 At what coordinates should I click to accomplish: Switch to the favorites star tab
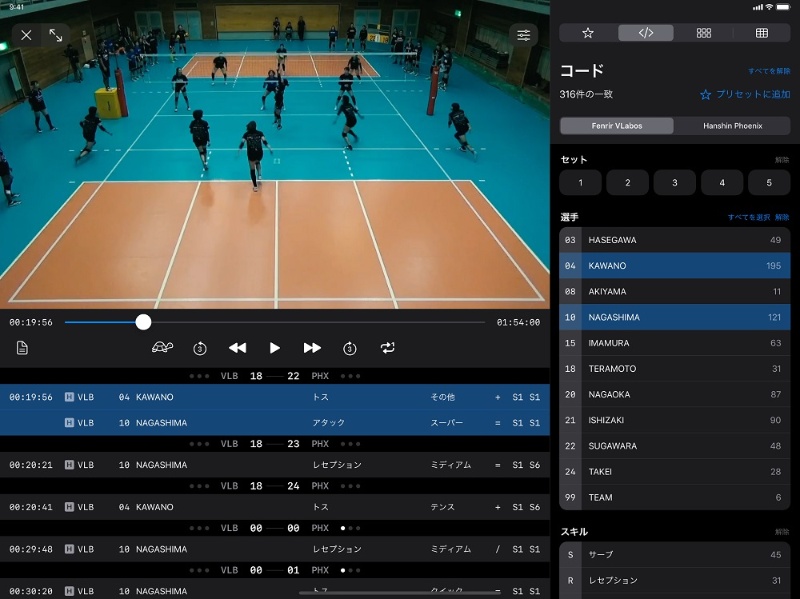[x=588, y=33]
